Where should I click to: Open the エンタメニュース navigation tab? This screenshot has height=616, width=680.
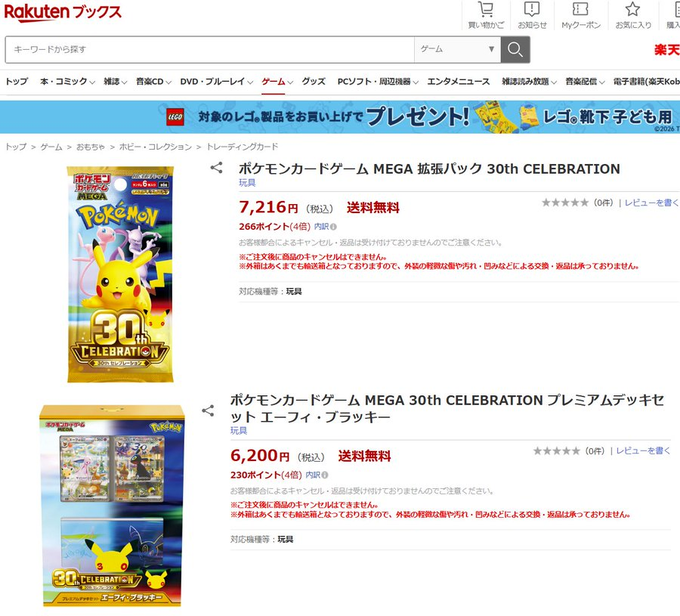click(458, 82)
